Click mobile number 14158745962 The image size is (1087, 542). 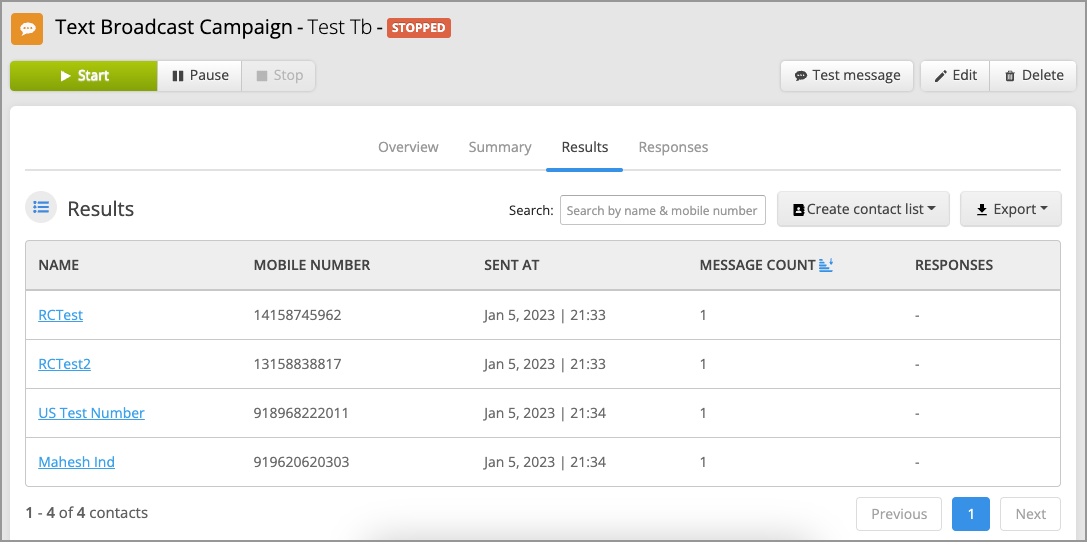297,315
